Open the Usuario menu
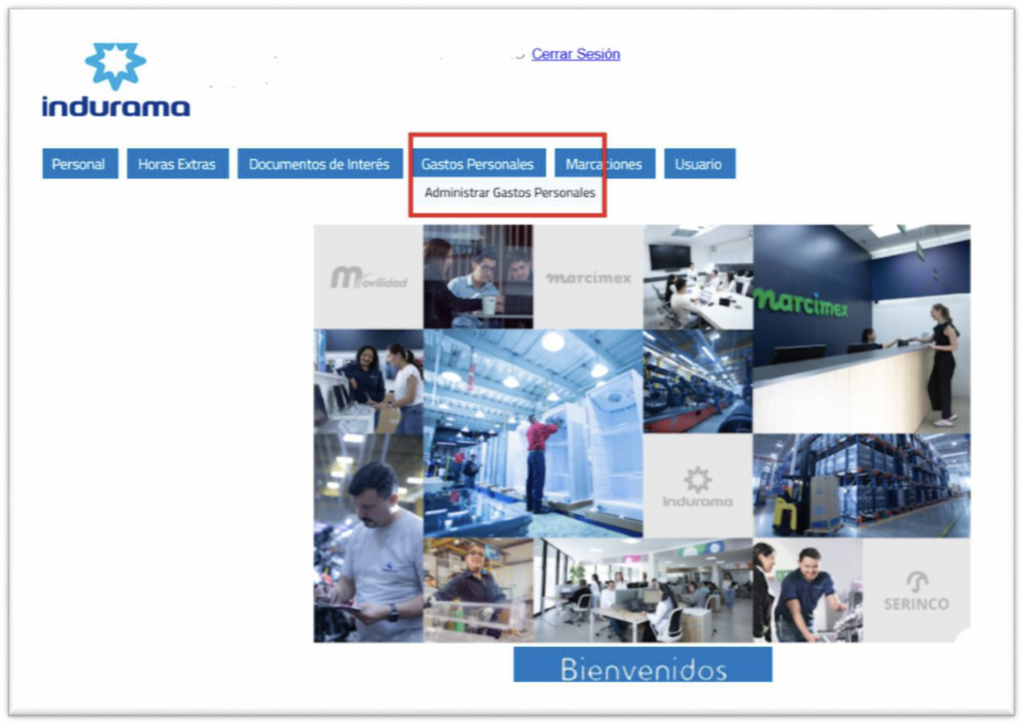Image resolution: width=1024 pixels, height=726 pixels. point(699,164)
